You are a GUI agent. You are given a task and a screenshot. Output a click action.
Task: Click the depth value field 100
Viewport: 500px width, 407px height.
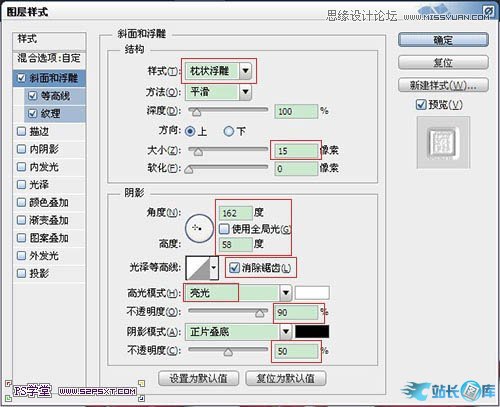(x=296, y=111)
